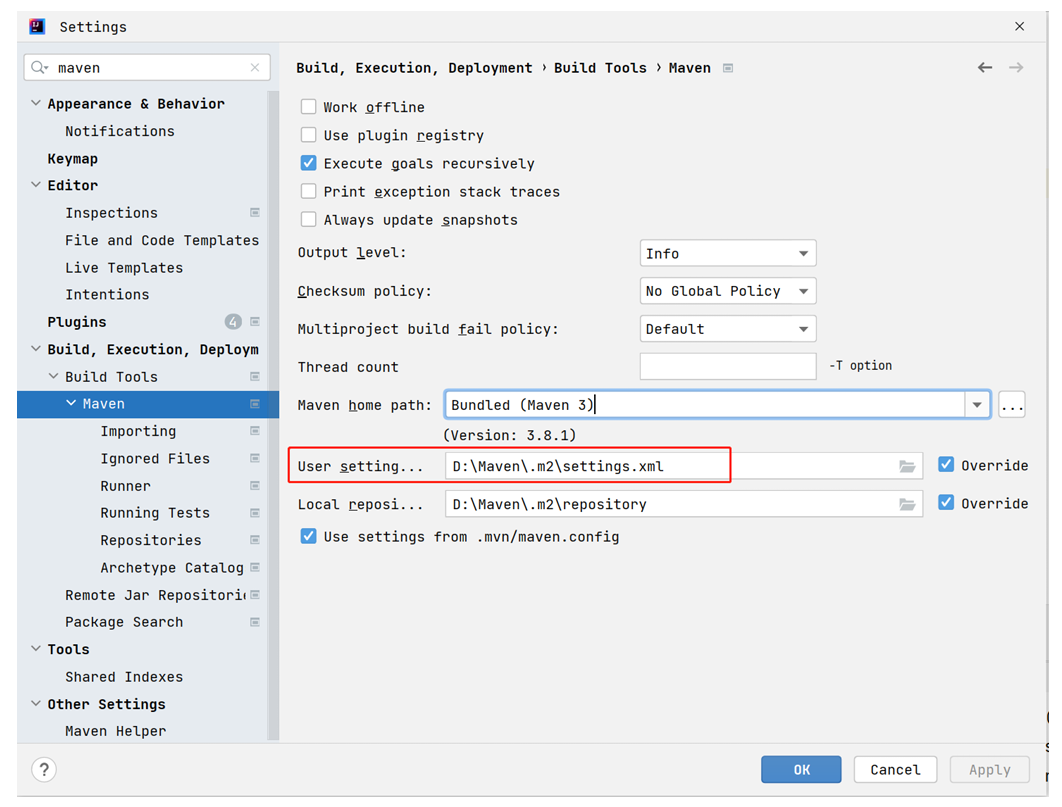Click project-level icon on Plugins row

[x=255, y=322]
